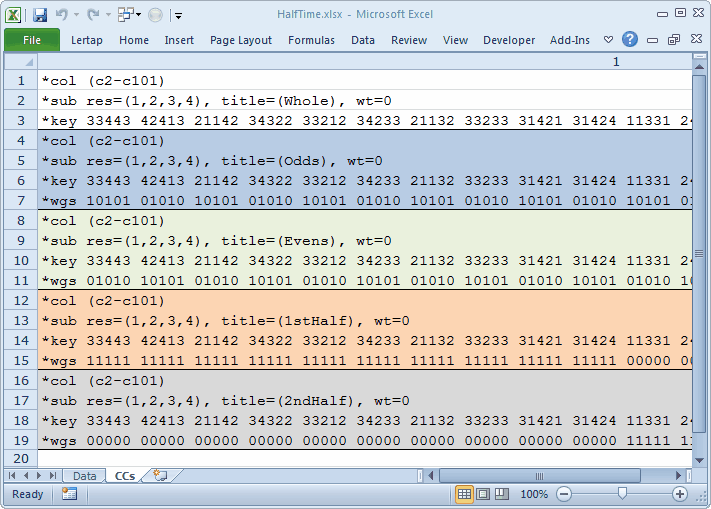Open the Formulas ribbon tab
The image size is (711, 509).
click(311, 40)
